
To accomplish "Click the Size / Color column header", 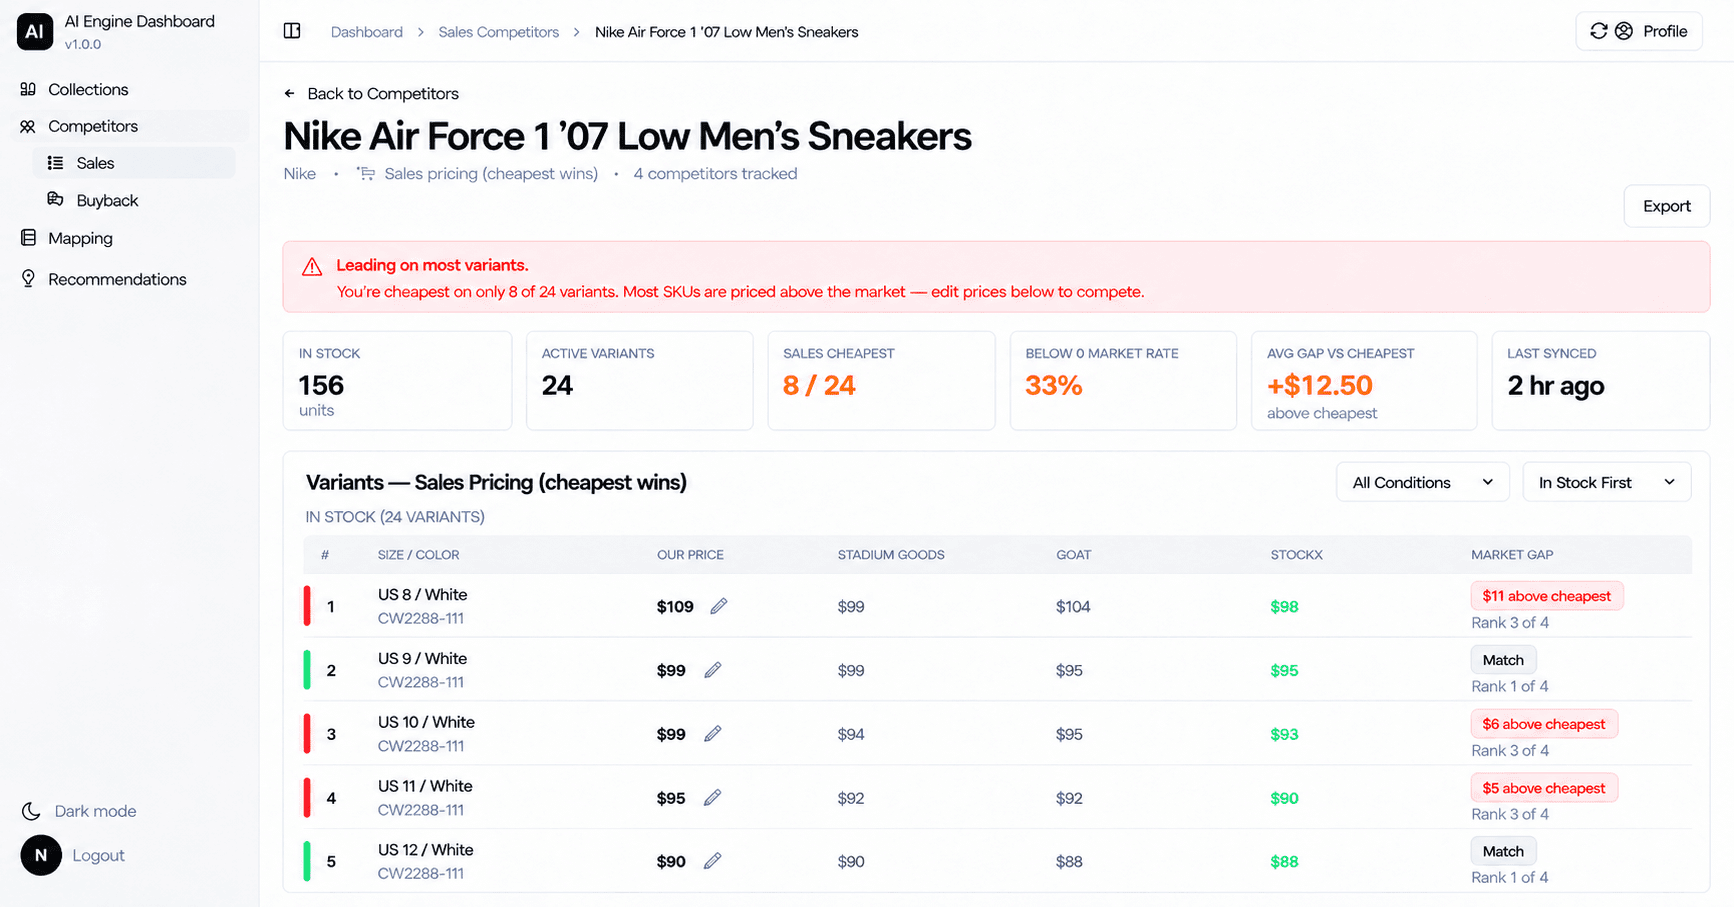I will (x=418, y=555).
